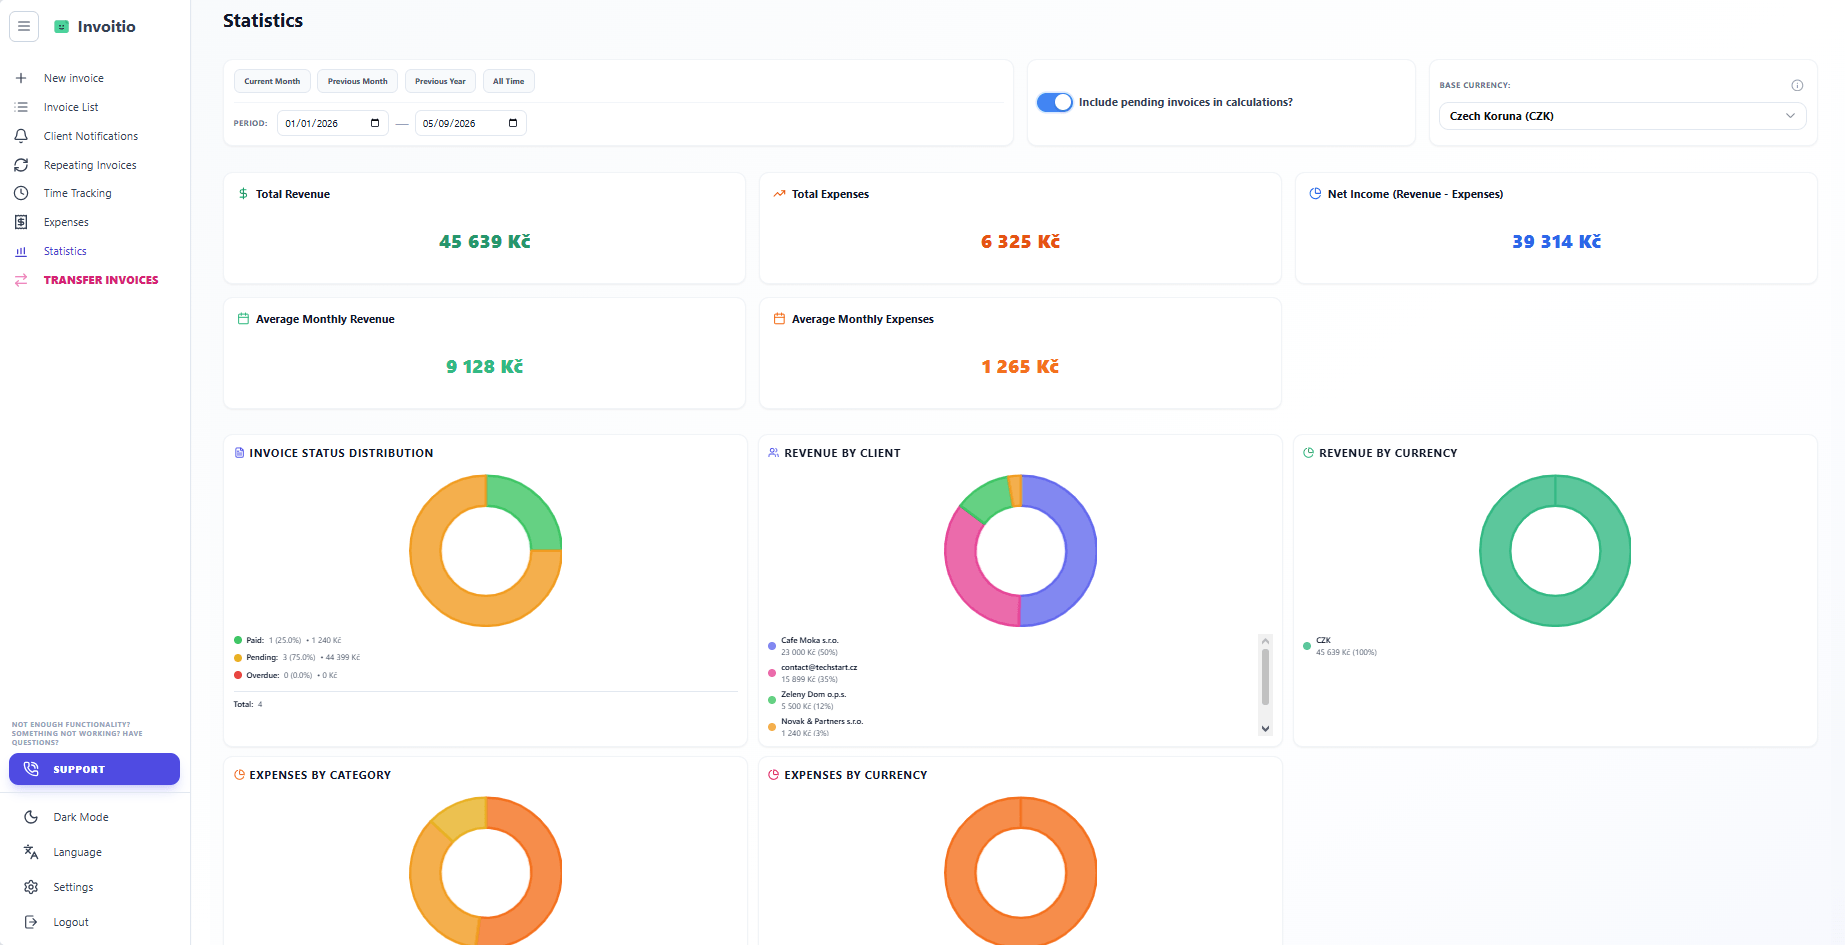Click the Support button

[x=94, y=769]
